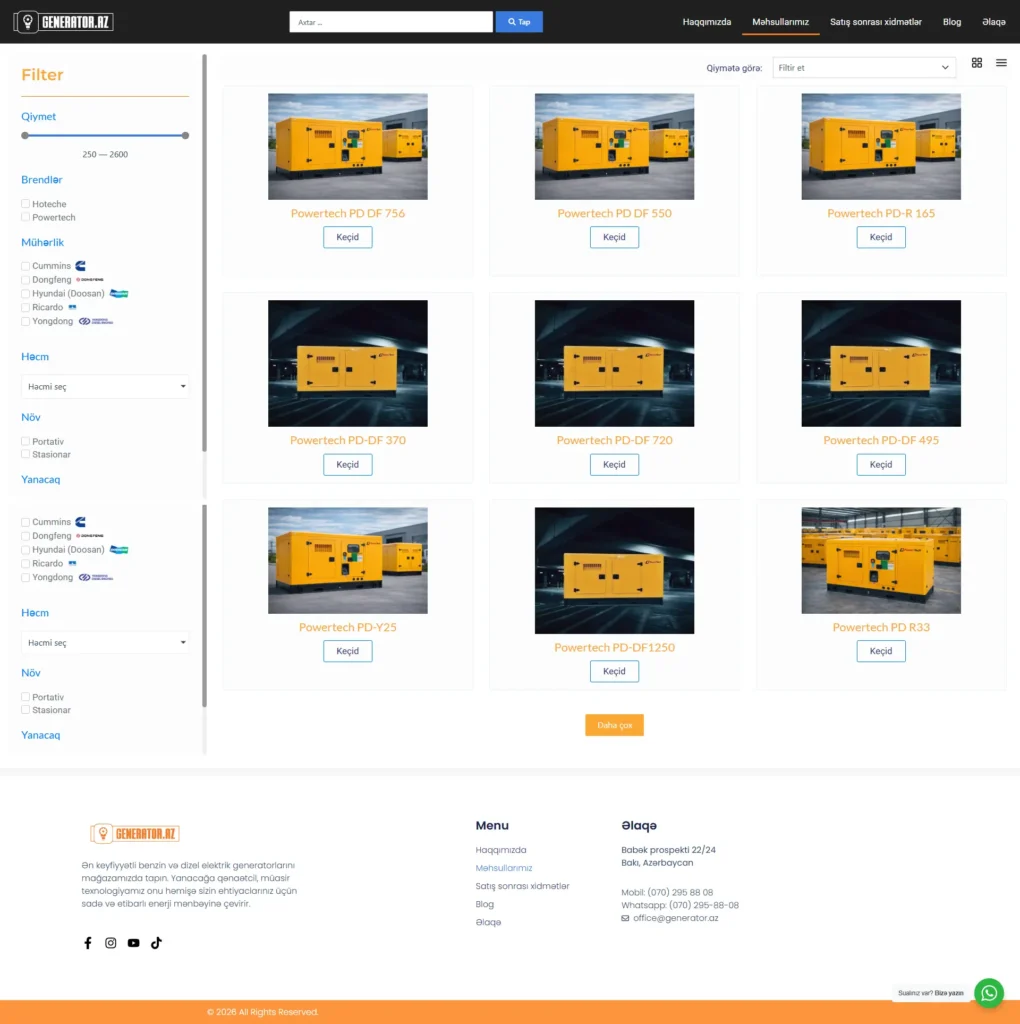Open the second Həcmi seç dropdown

pos(105,642)
